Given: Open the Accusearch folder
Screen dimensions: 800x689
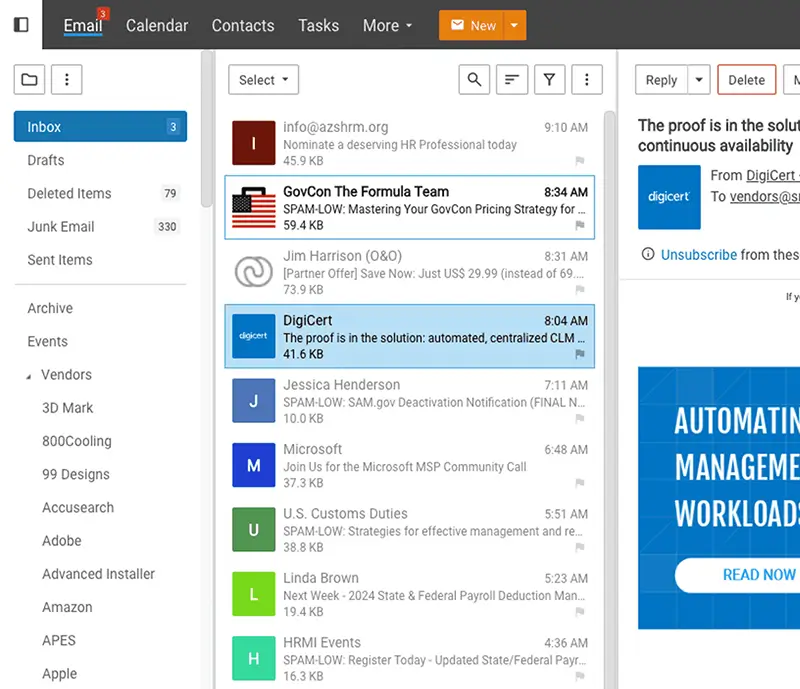Looking at the screenshot, I should (78, 507).
